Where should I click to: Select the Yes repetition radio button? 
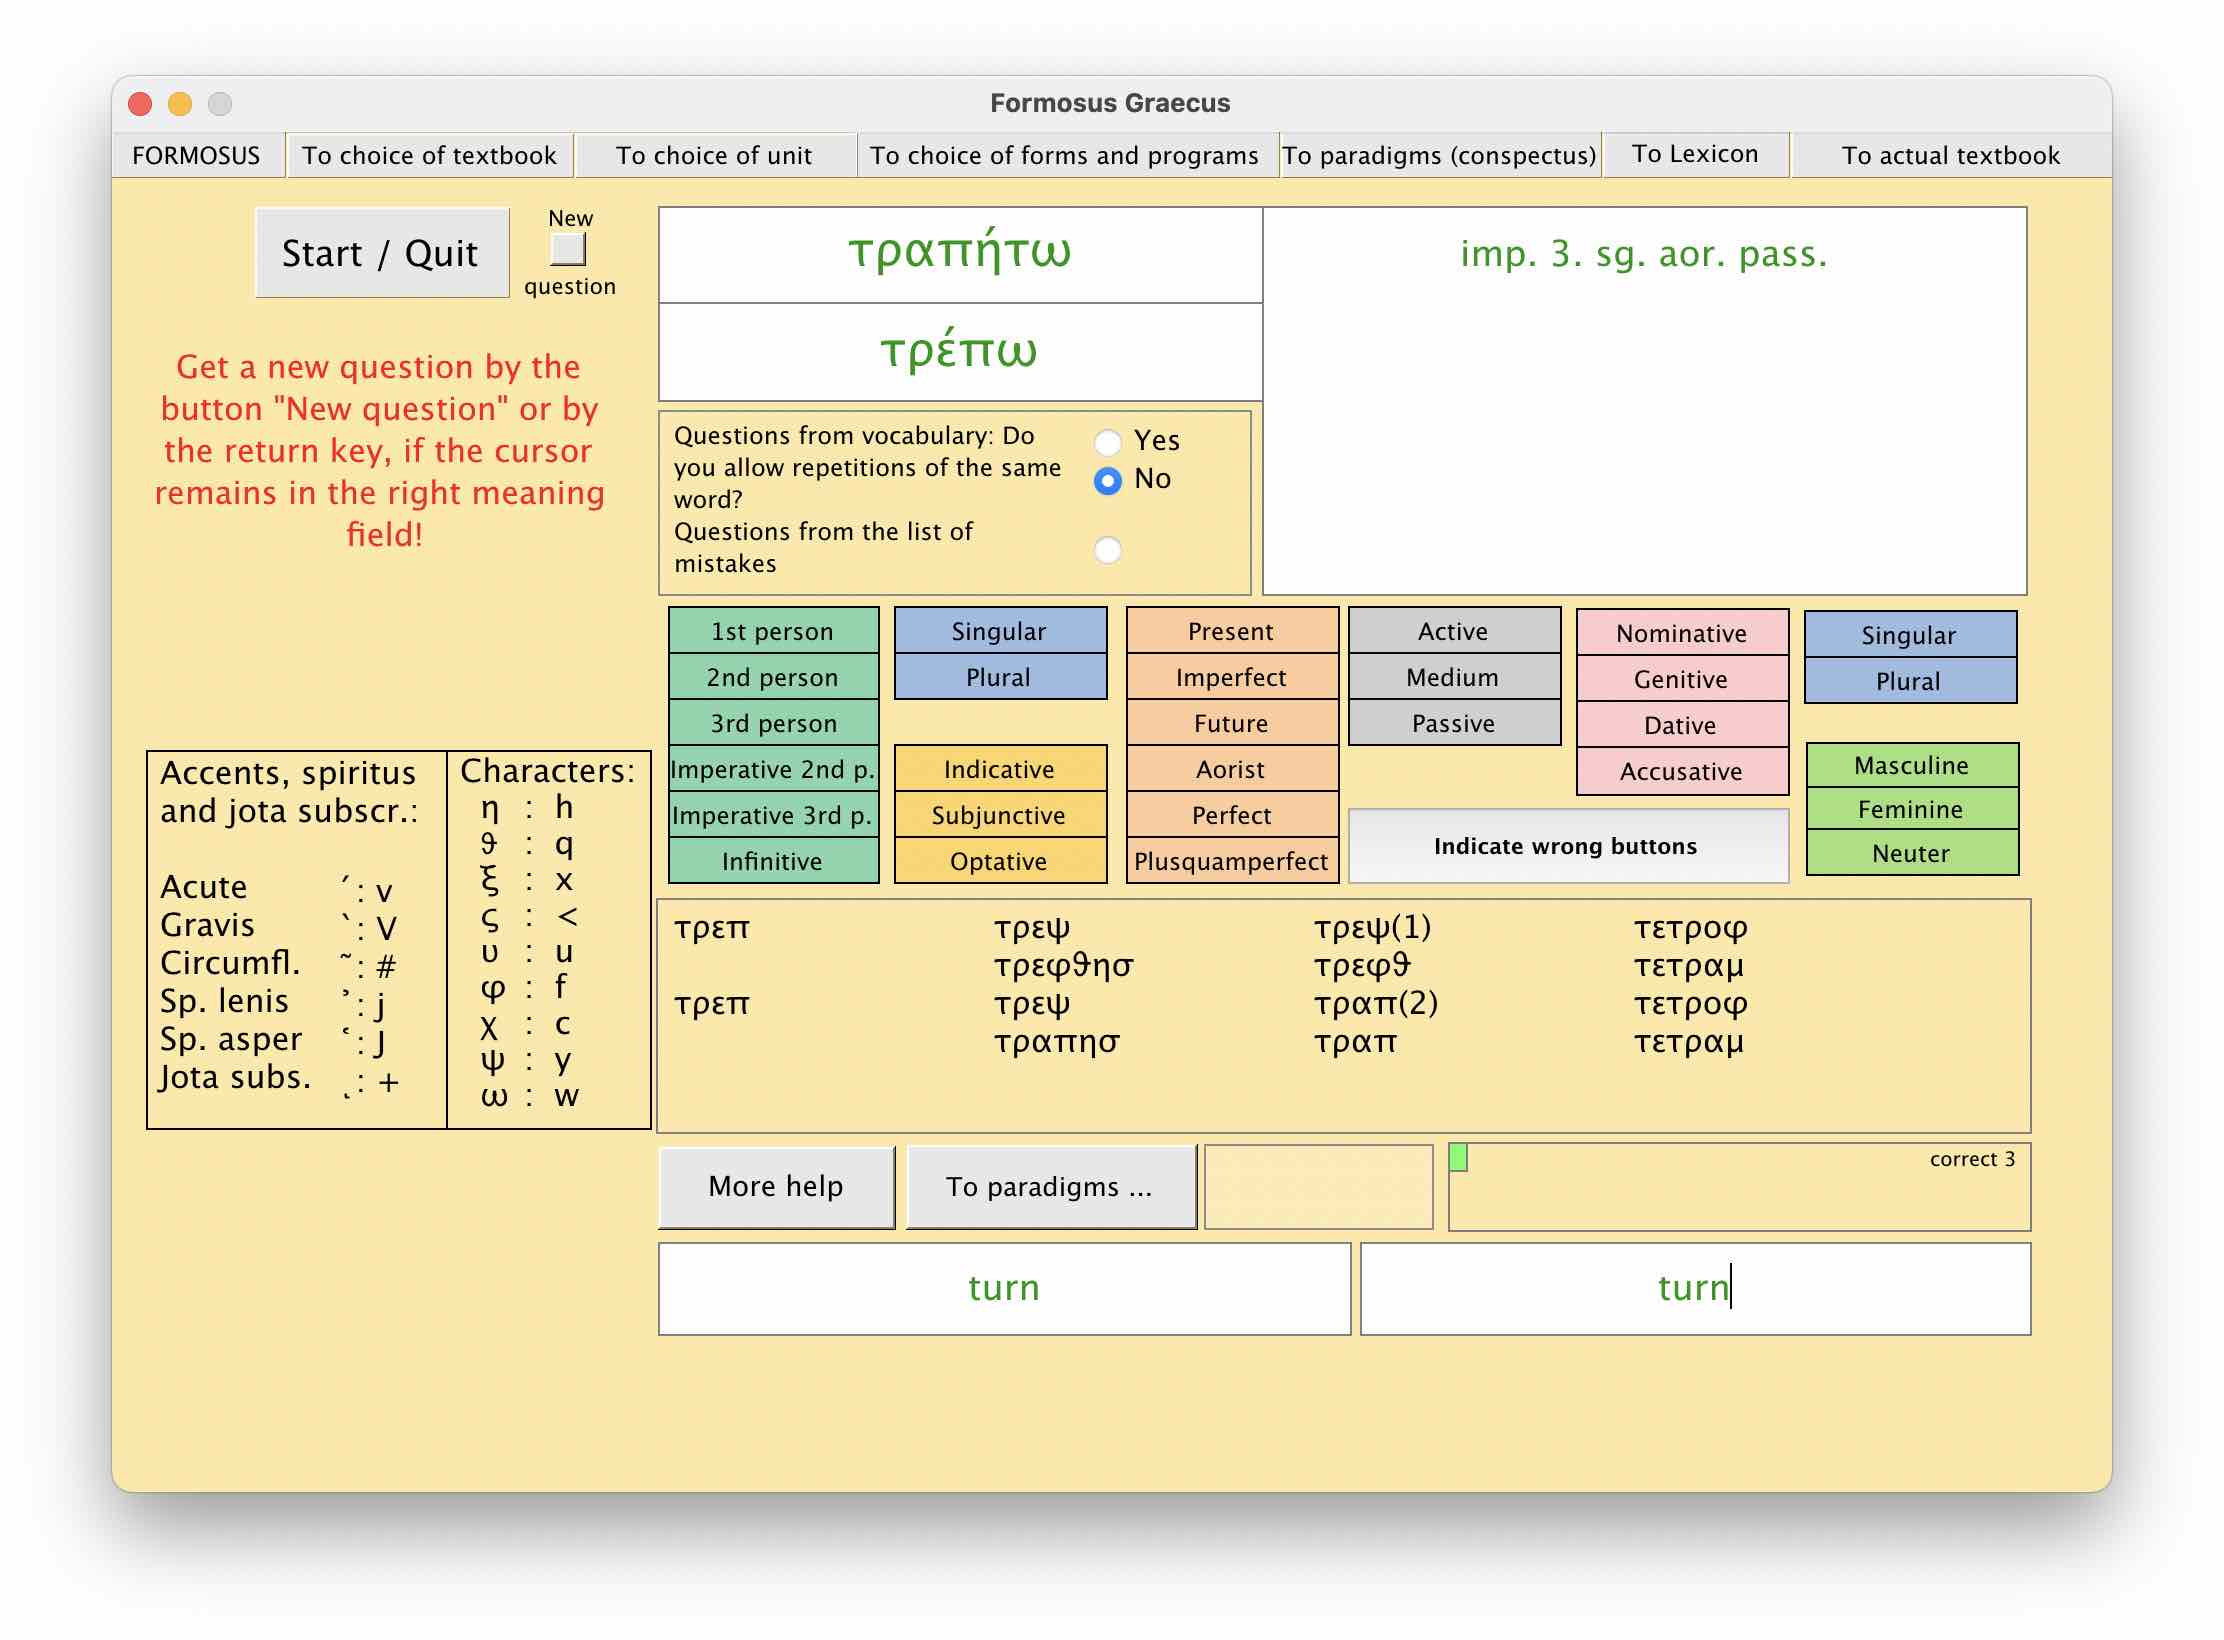point(1107,441)
